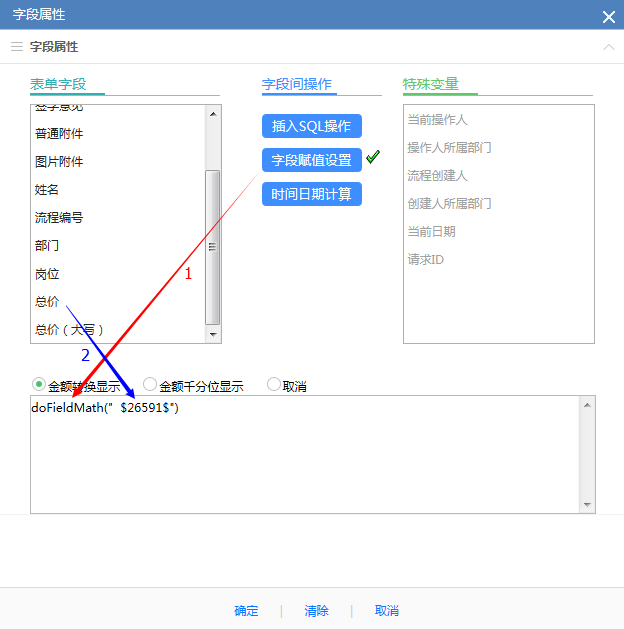
Task: Select the 金额千分位显示 radio option
Action: (x=151, y=385)
